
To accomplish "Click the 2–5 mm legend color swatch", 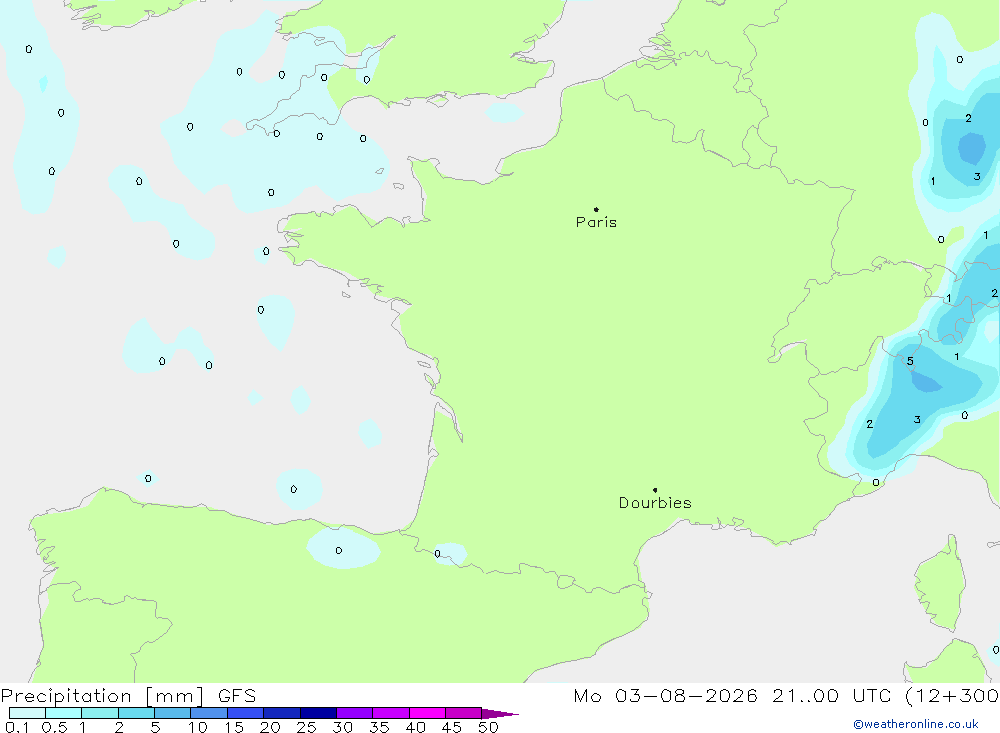I will [136, 713].
